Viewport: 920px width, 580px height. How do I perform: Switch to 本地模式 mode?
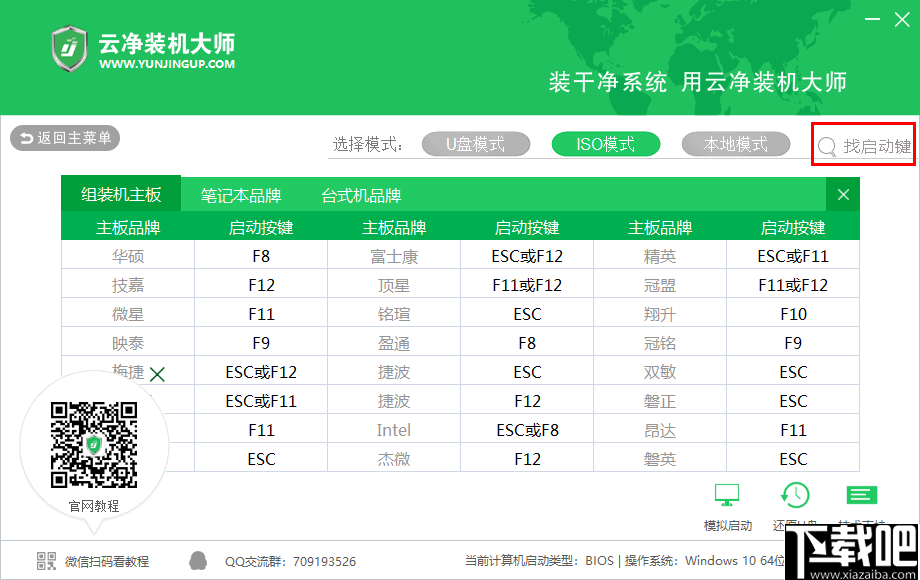tap(735, 144)
